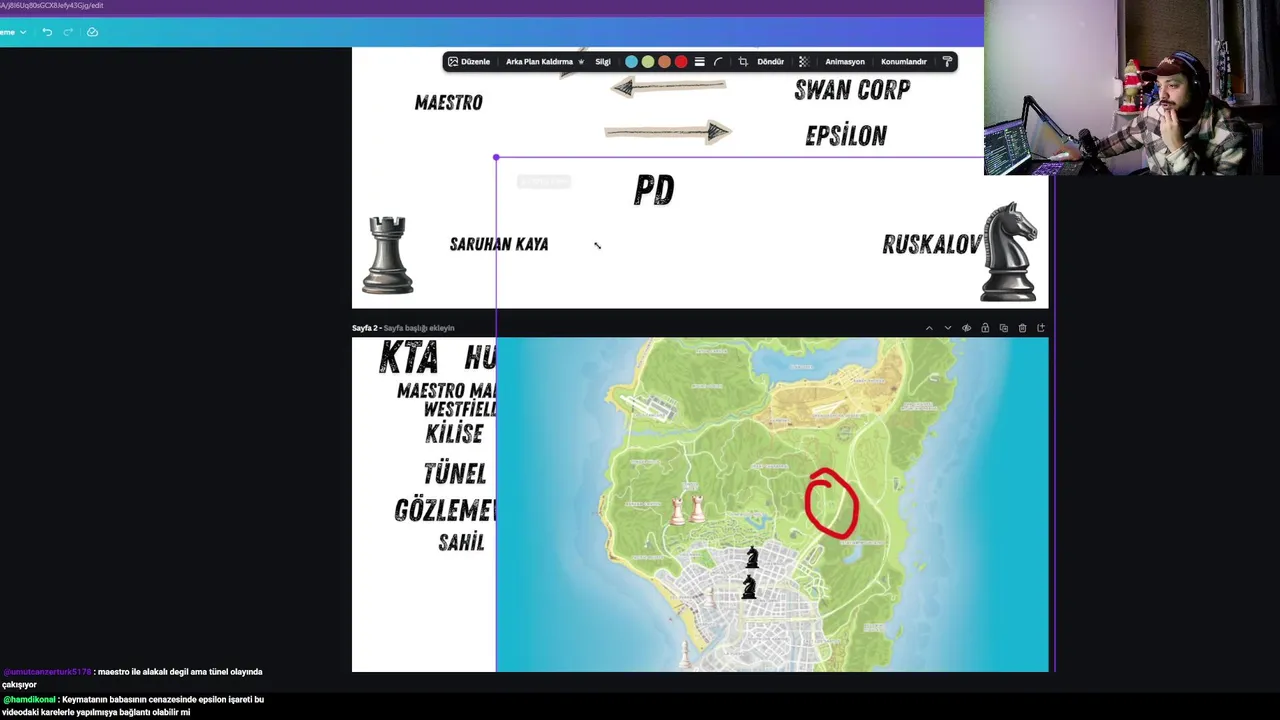Click username hamdikonal in chat
Image resolution: width=1280 pixels, height=720 pixels.
tap(30, 700)
